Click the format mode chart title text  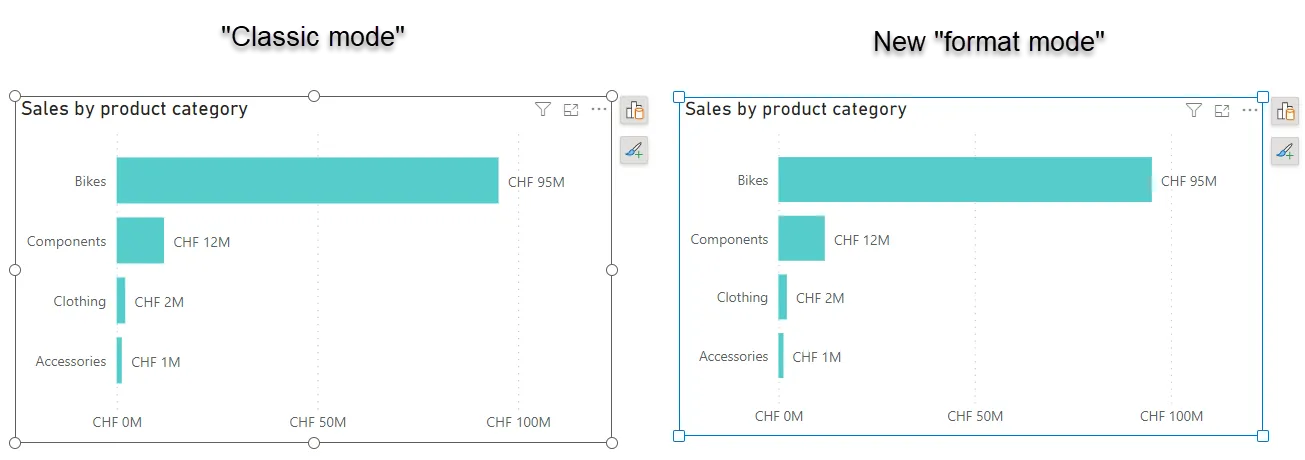click(x=796, y=109)
